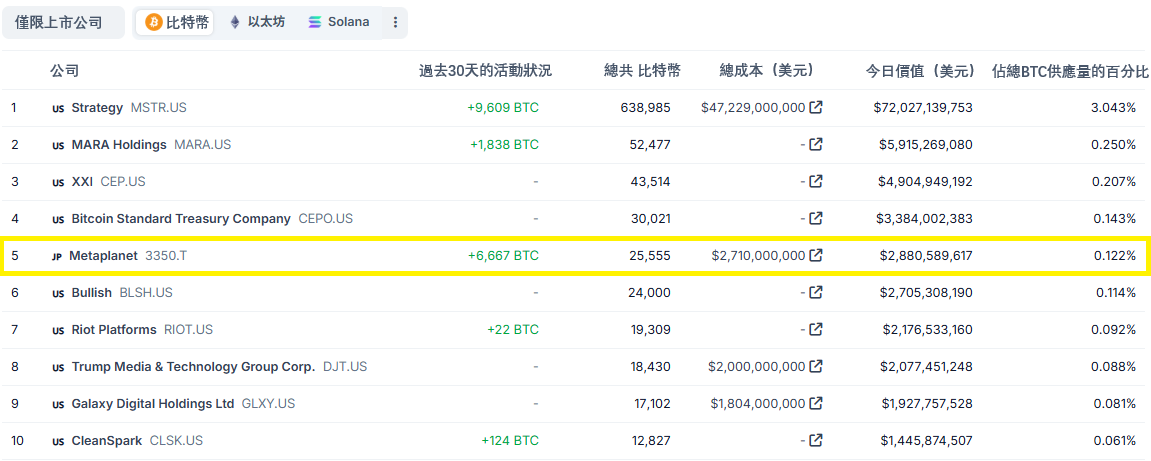Viewport: 1151px width, 461px height.
Task: Click the DJT.US ticker
Action: [345, 366]
